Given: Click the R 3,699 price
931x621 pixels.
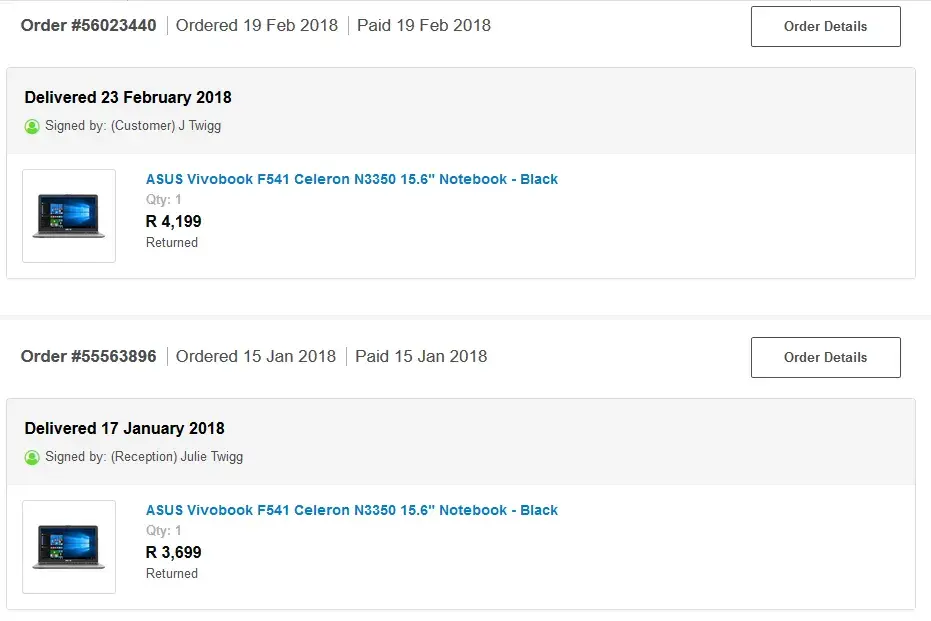Looking at the screenshot, I should pyautogui.click(x=174, y=552).
